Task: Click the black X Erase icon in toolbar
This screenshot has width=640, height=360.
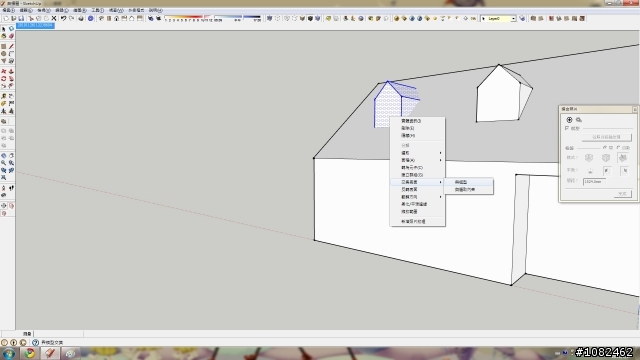Action: [x=54, y=18]
